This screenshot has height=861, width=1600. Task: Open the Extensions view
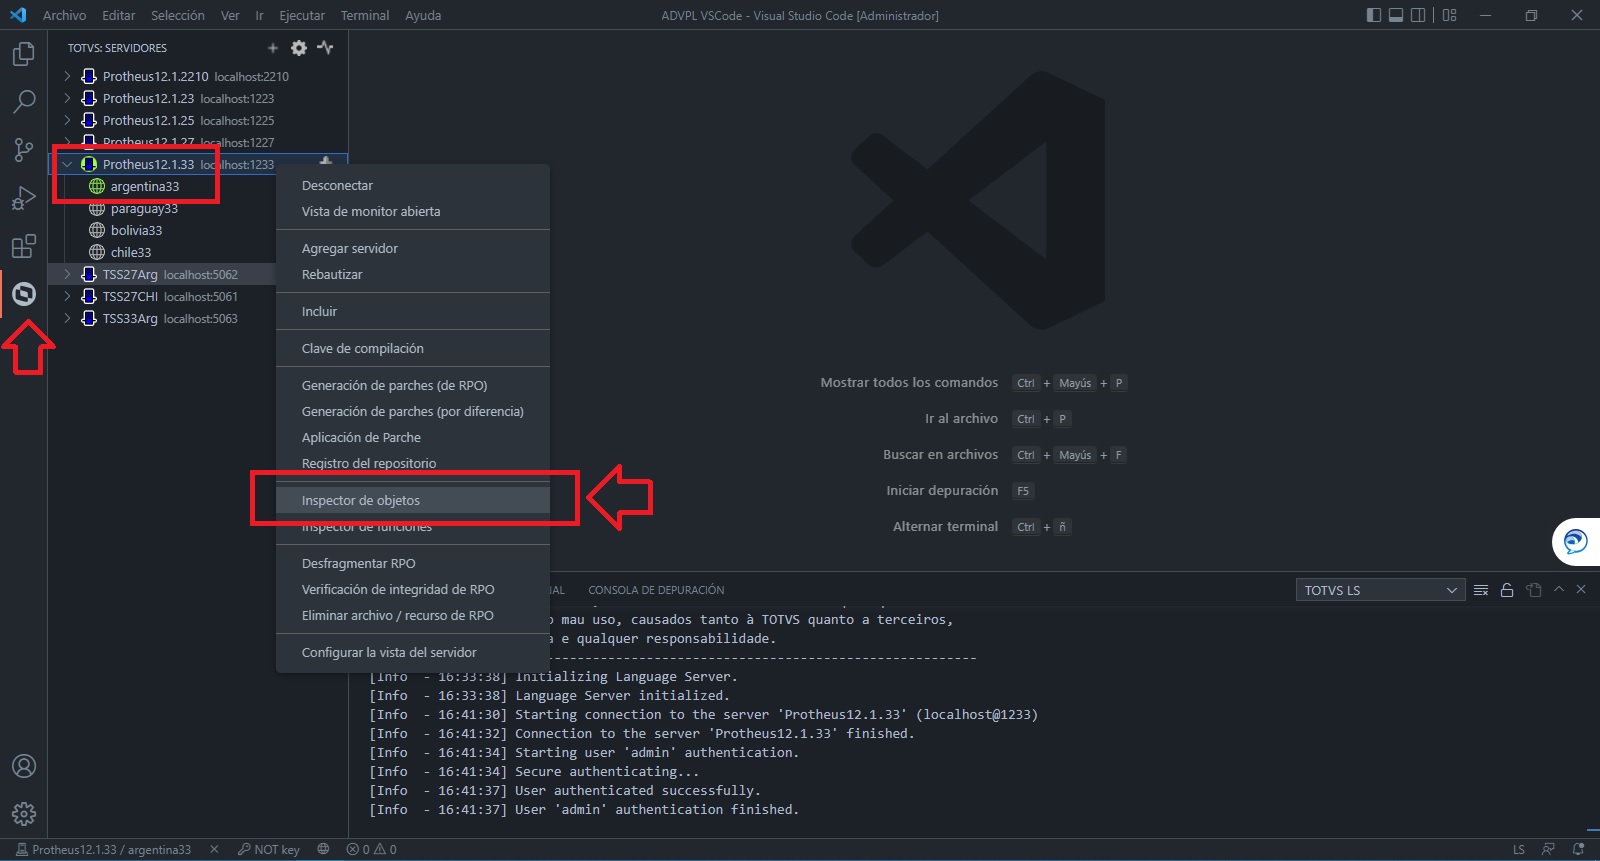[x=24, y=246]
